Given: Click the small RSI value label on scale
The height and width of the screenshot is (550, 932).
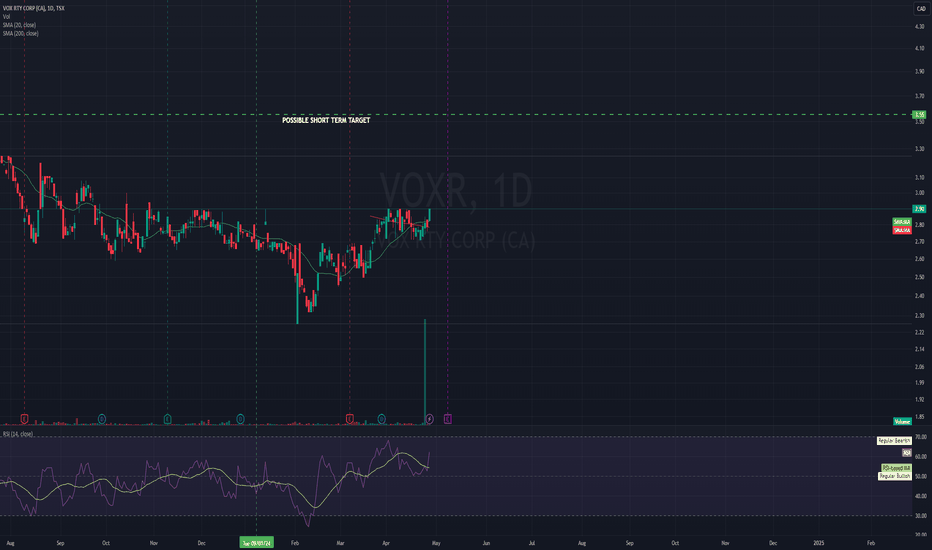Looking at the screenshot, I should click(907, 453).
